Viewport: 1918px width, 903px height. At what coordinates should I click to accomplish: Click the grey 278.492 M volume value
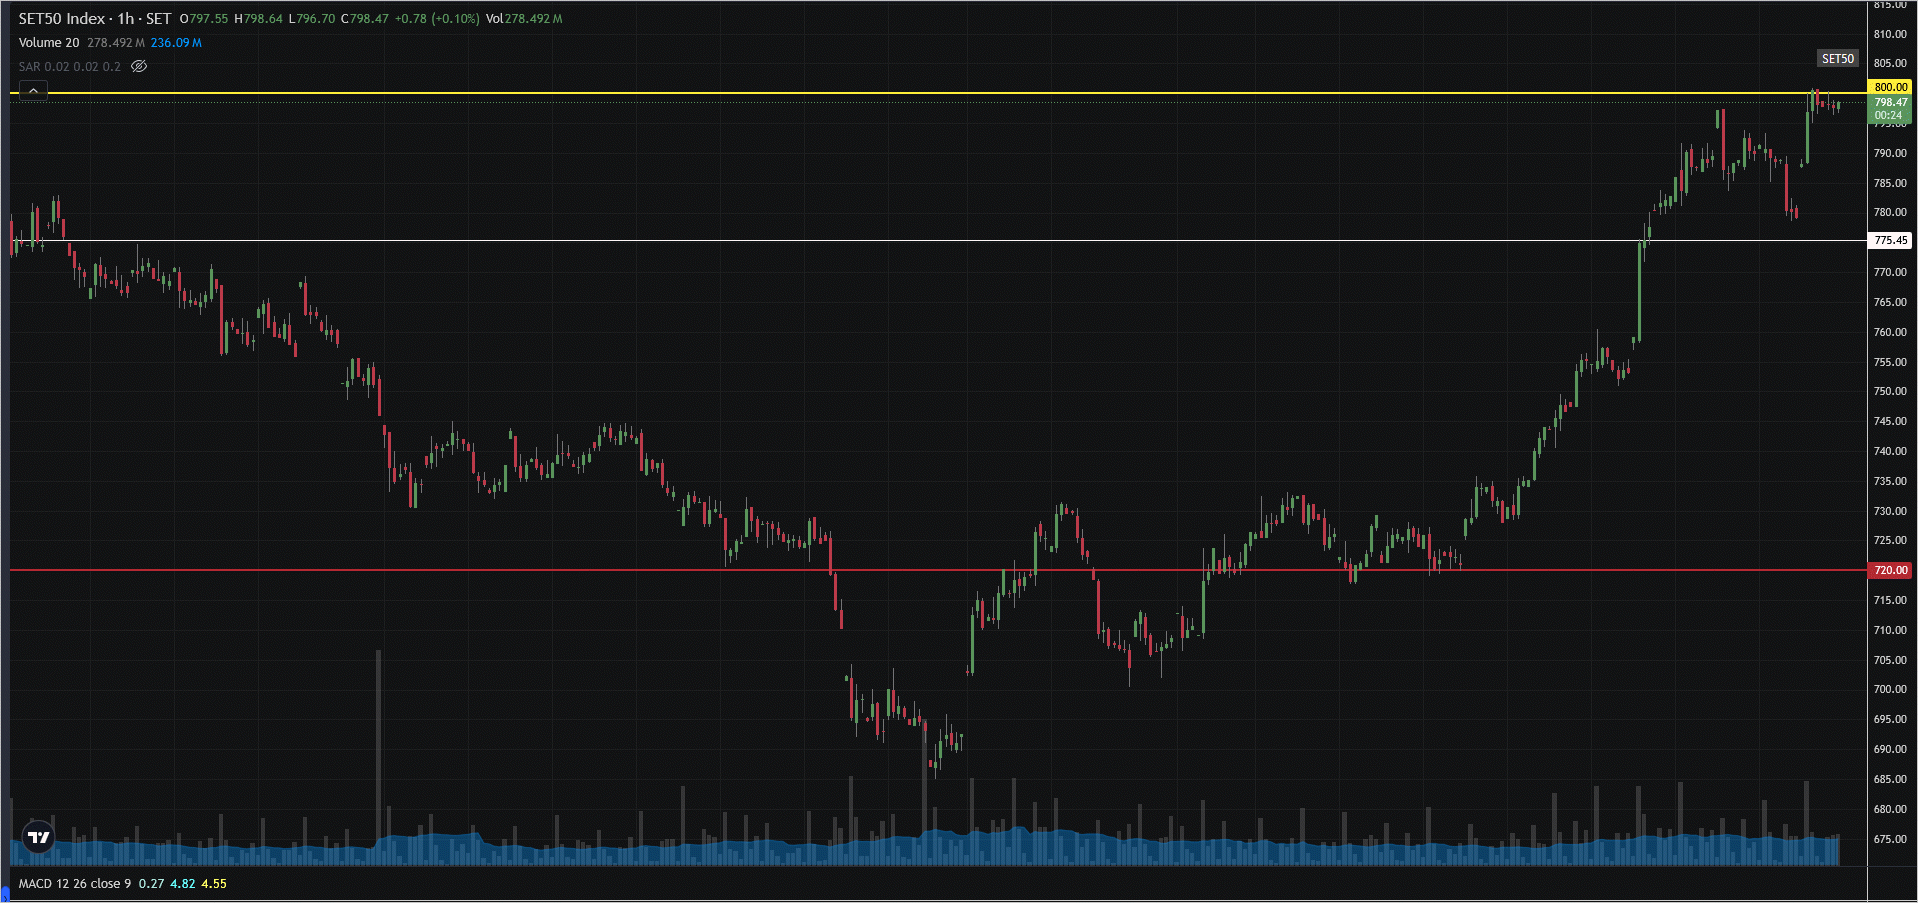click(116, 43)
